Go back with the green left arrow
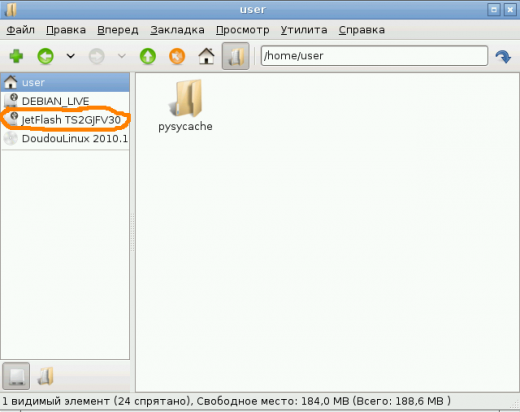The height and width of the screenshot is (412, 520). 45,56
